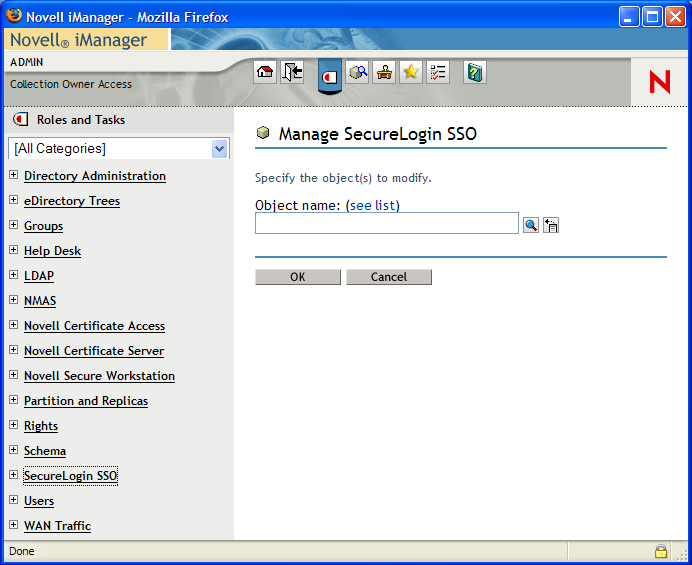Image resolution: width=692 pixels, height=565 pixels.
Task: Expand the Directory Administration role
Action: click(14, 175)
